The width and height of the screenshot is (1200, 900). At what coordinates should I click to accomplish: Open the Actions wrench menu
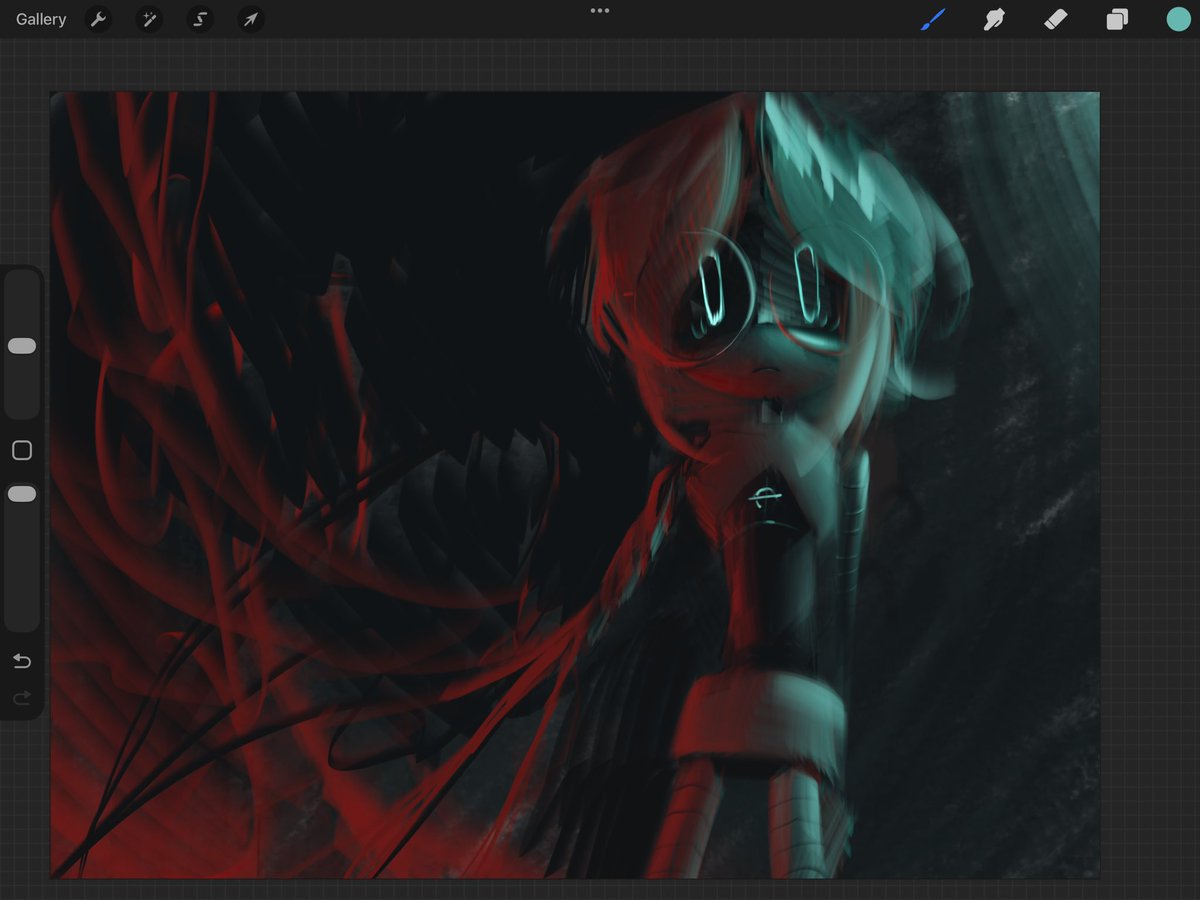coord(98,19)
